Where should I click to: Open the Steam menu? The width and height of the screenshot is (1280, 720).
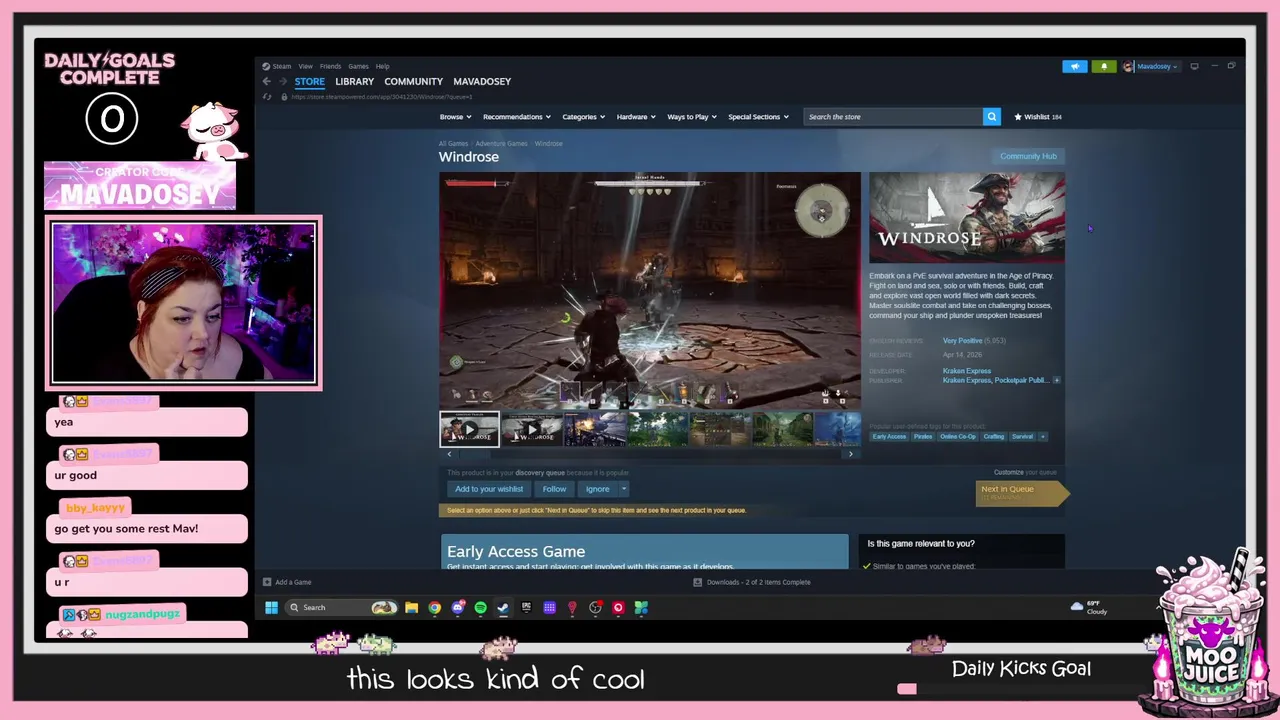(282, 66)
